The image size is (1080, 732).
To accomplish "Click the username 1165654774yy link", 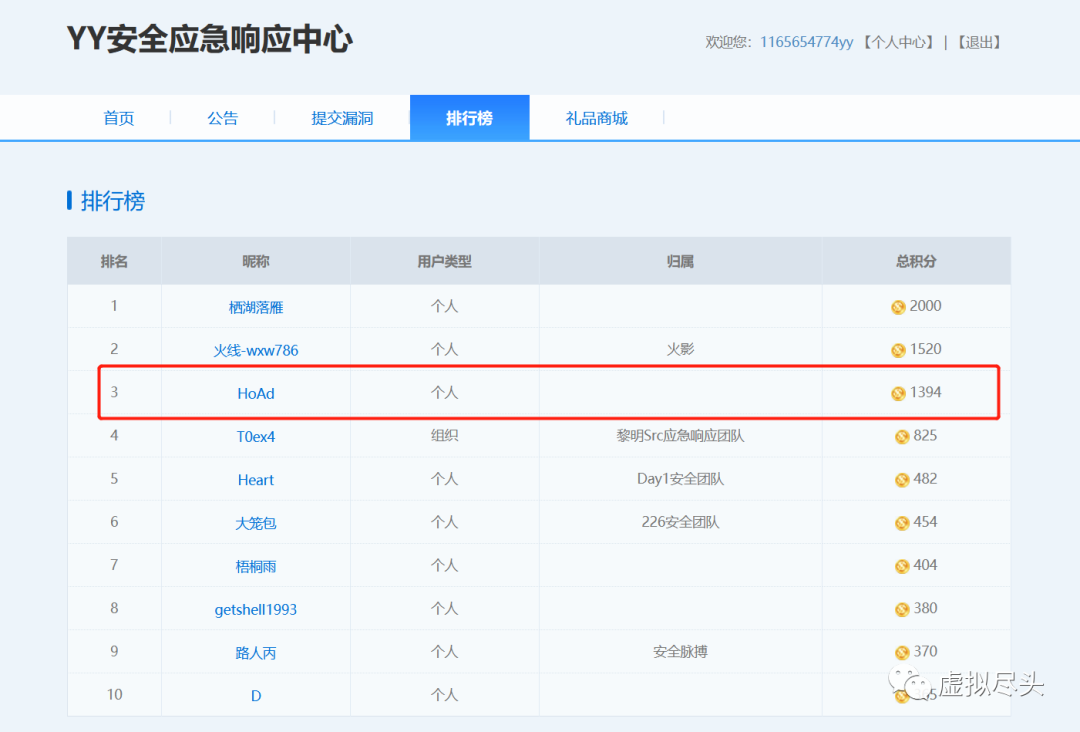I will point(807,42).
